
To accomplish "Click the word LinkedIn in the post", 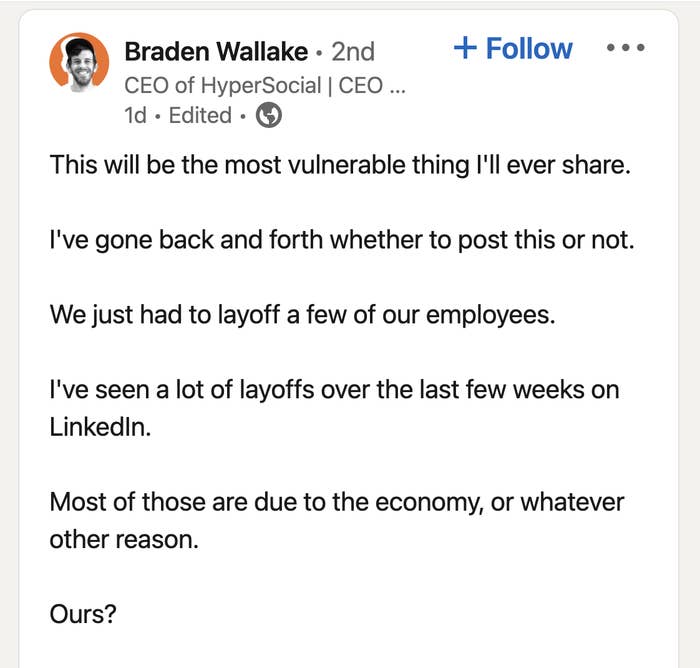I will [100, 427].
